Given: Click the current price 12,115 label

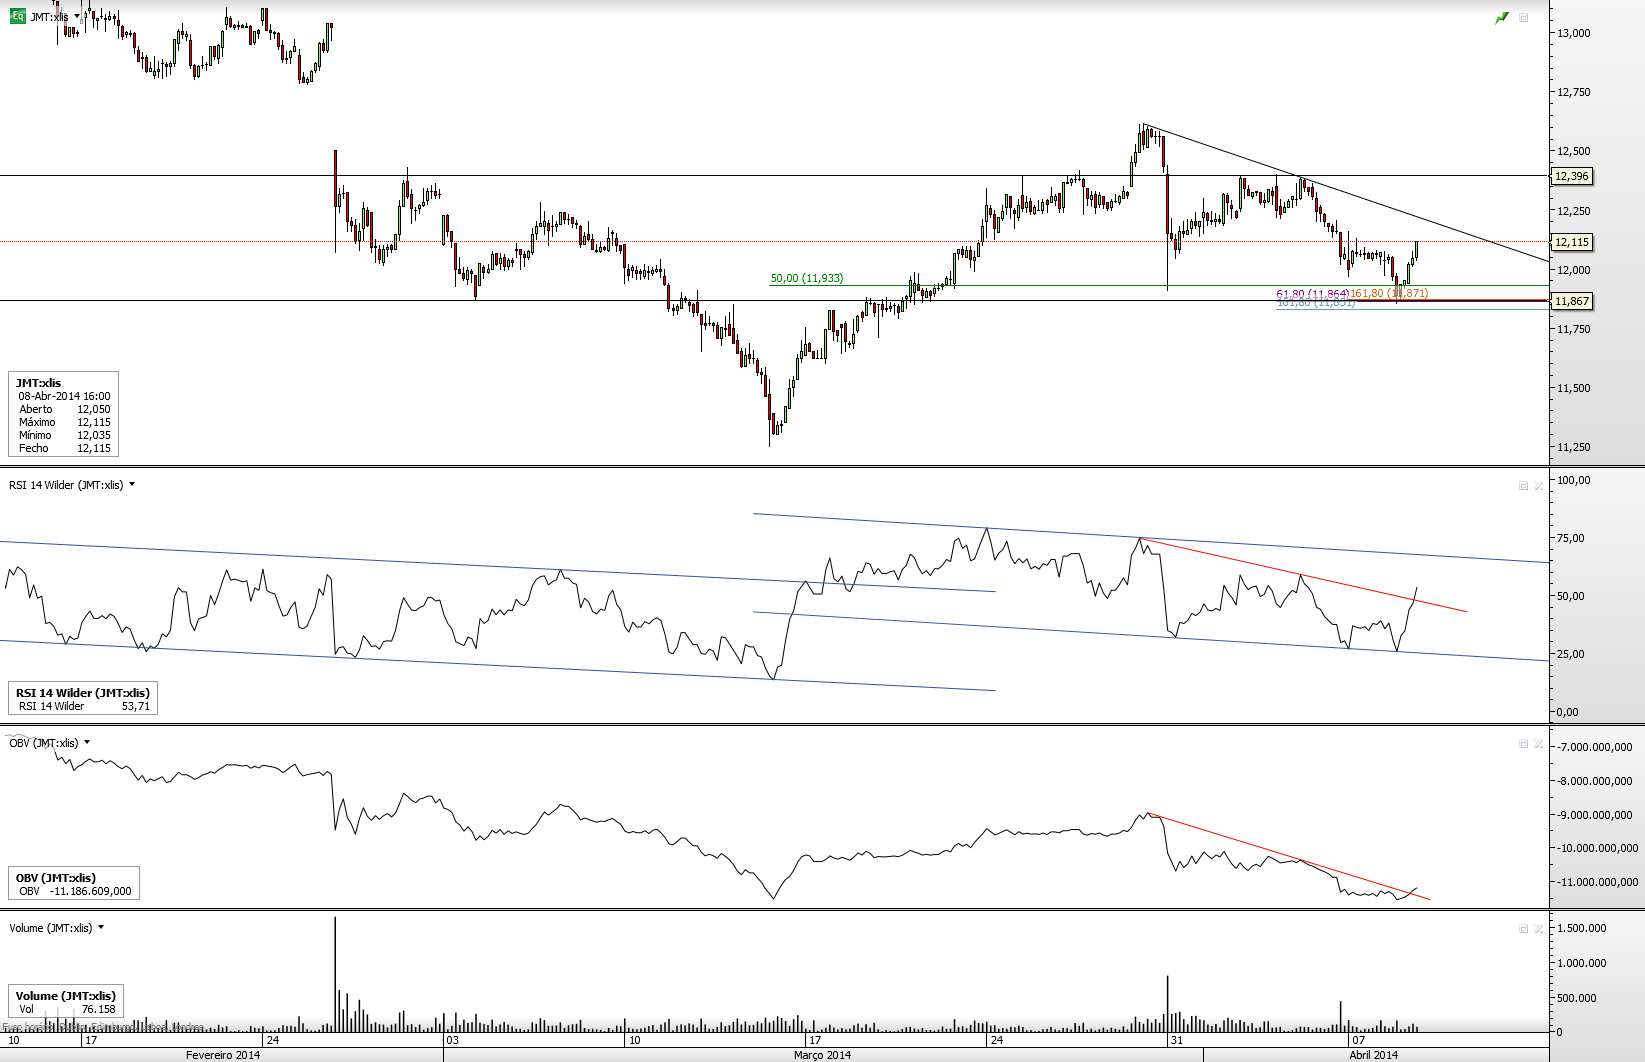Looking at the screenshot, I should (1571, 242).
